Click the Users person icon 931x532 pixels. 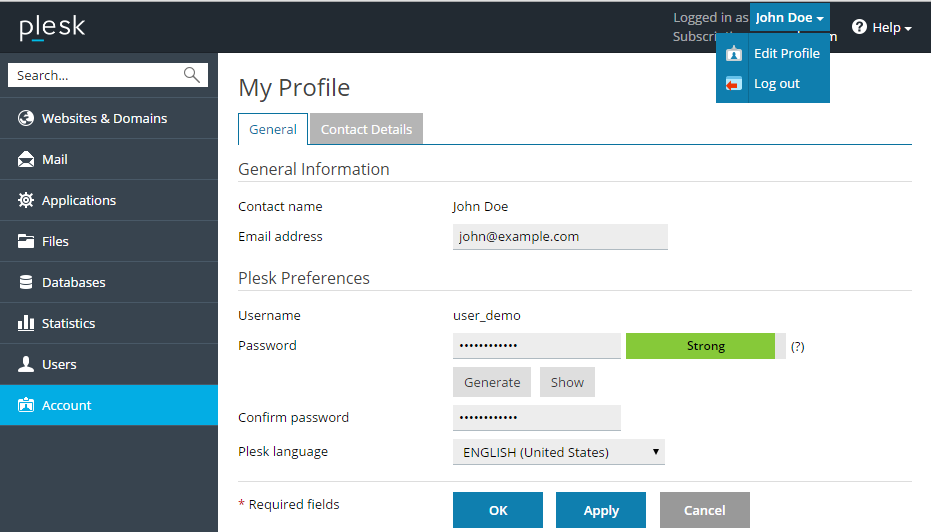(26, 364)
